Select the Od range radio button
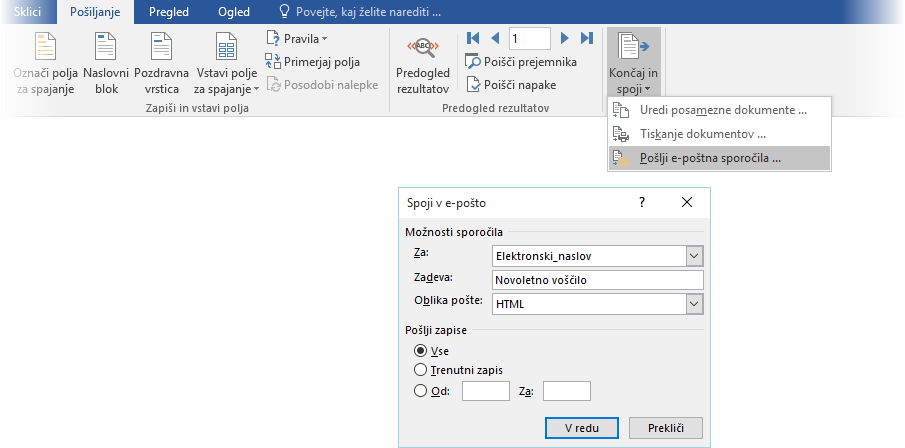Viewport: 905px width, 448px height. (420, 391)
